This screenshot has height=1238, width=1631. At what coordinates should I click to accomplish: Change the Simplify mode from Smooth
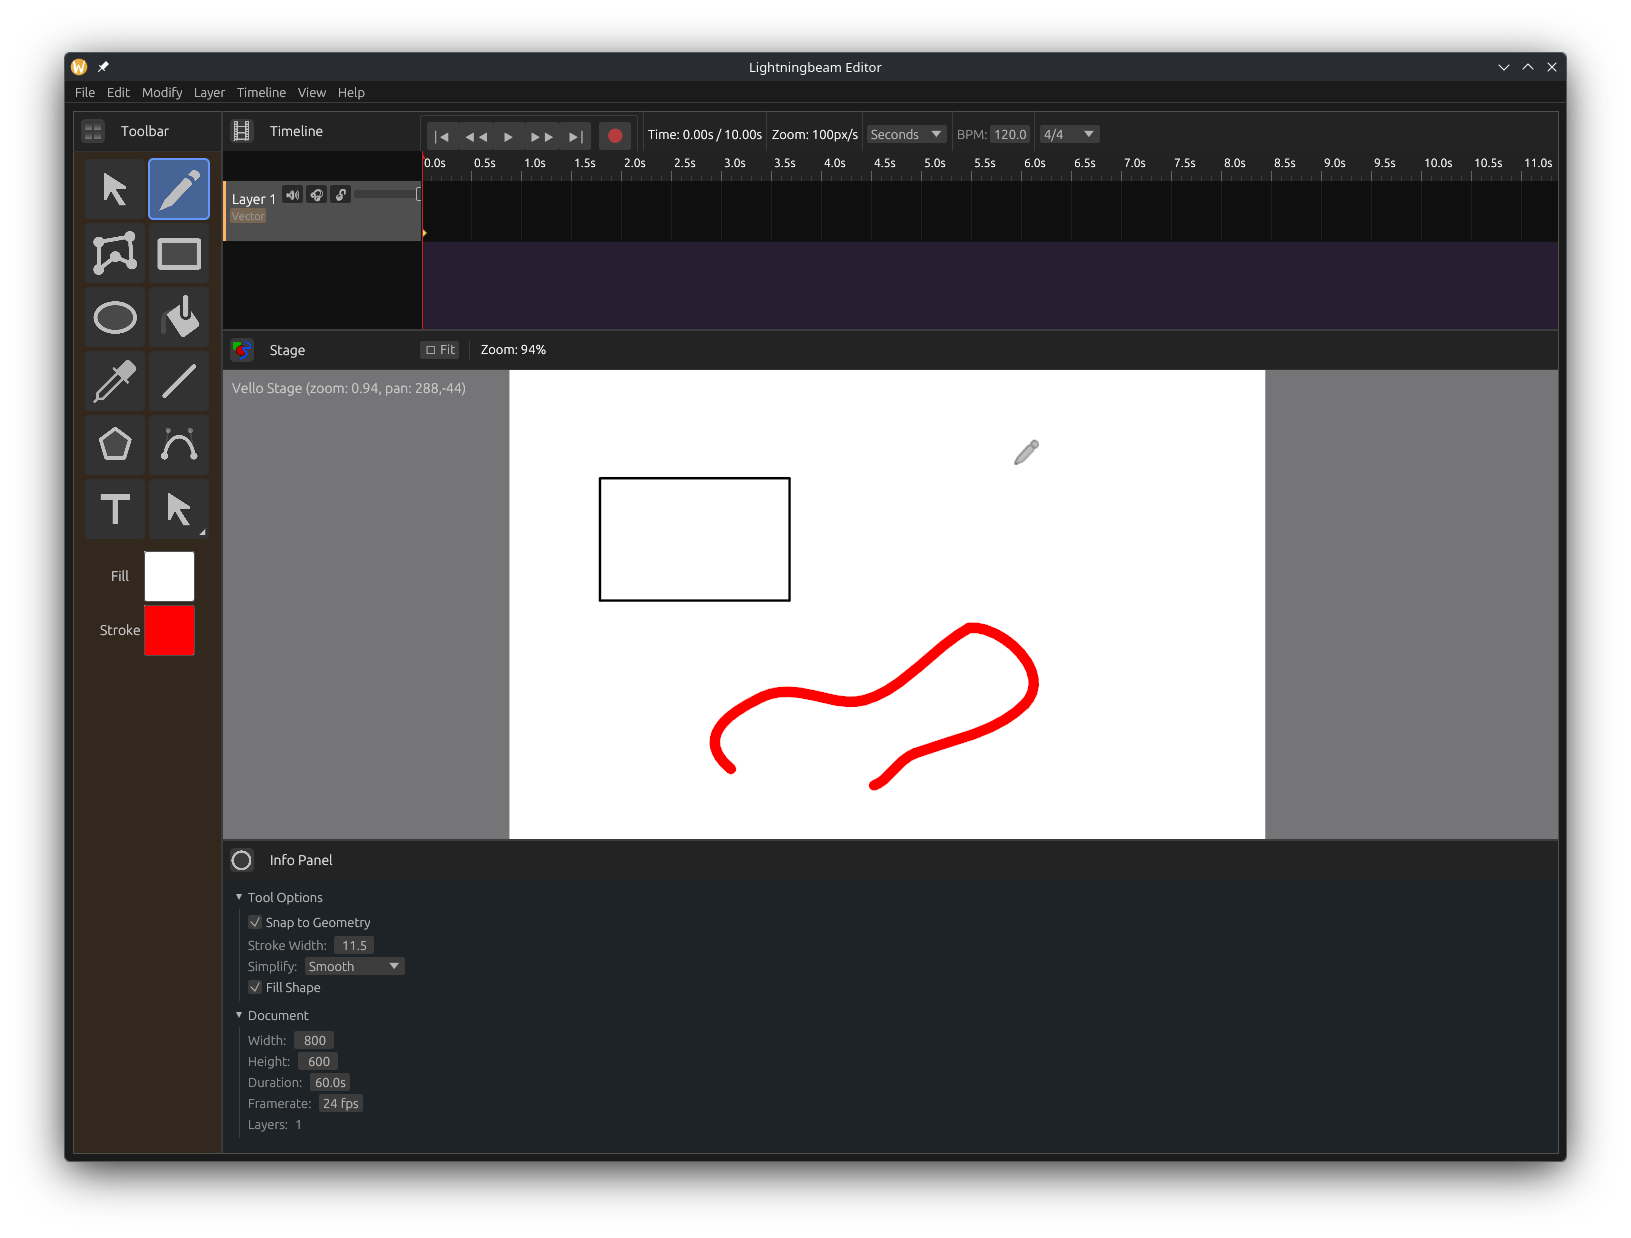353,966
